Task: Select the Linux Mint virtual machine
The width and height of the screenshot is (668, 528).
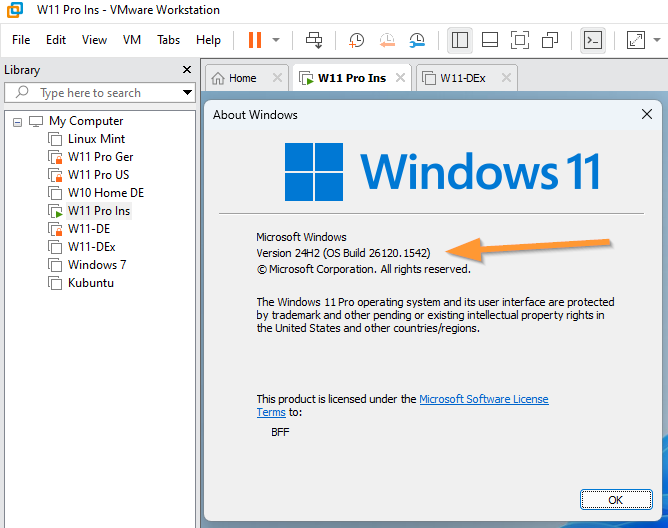Action: coord(96,139)
